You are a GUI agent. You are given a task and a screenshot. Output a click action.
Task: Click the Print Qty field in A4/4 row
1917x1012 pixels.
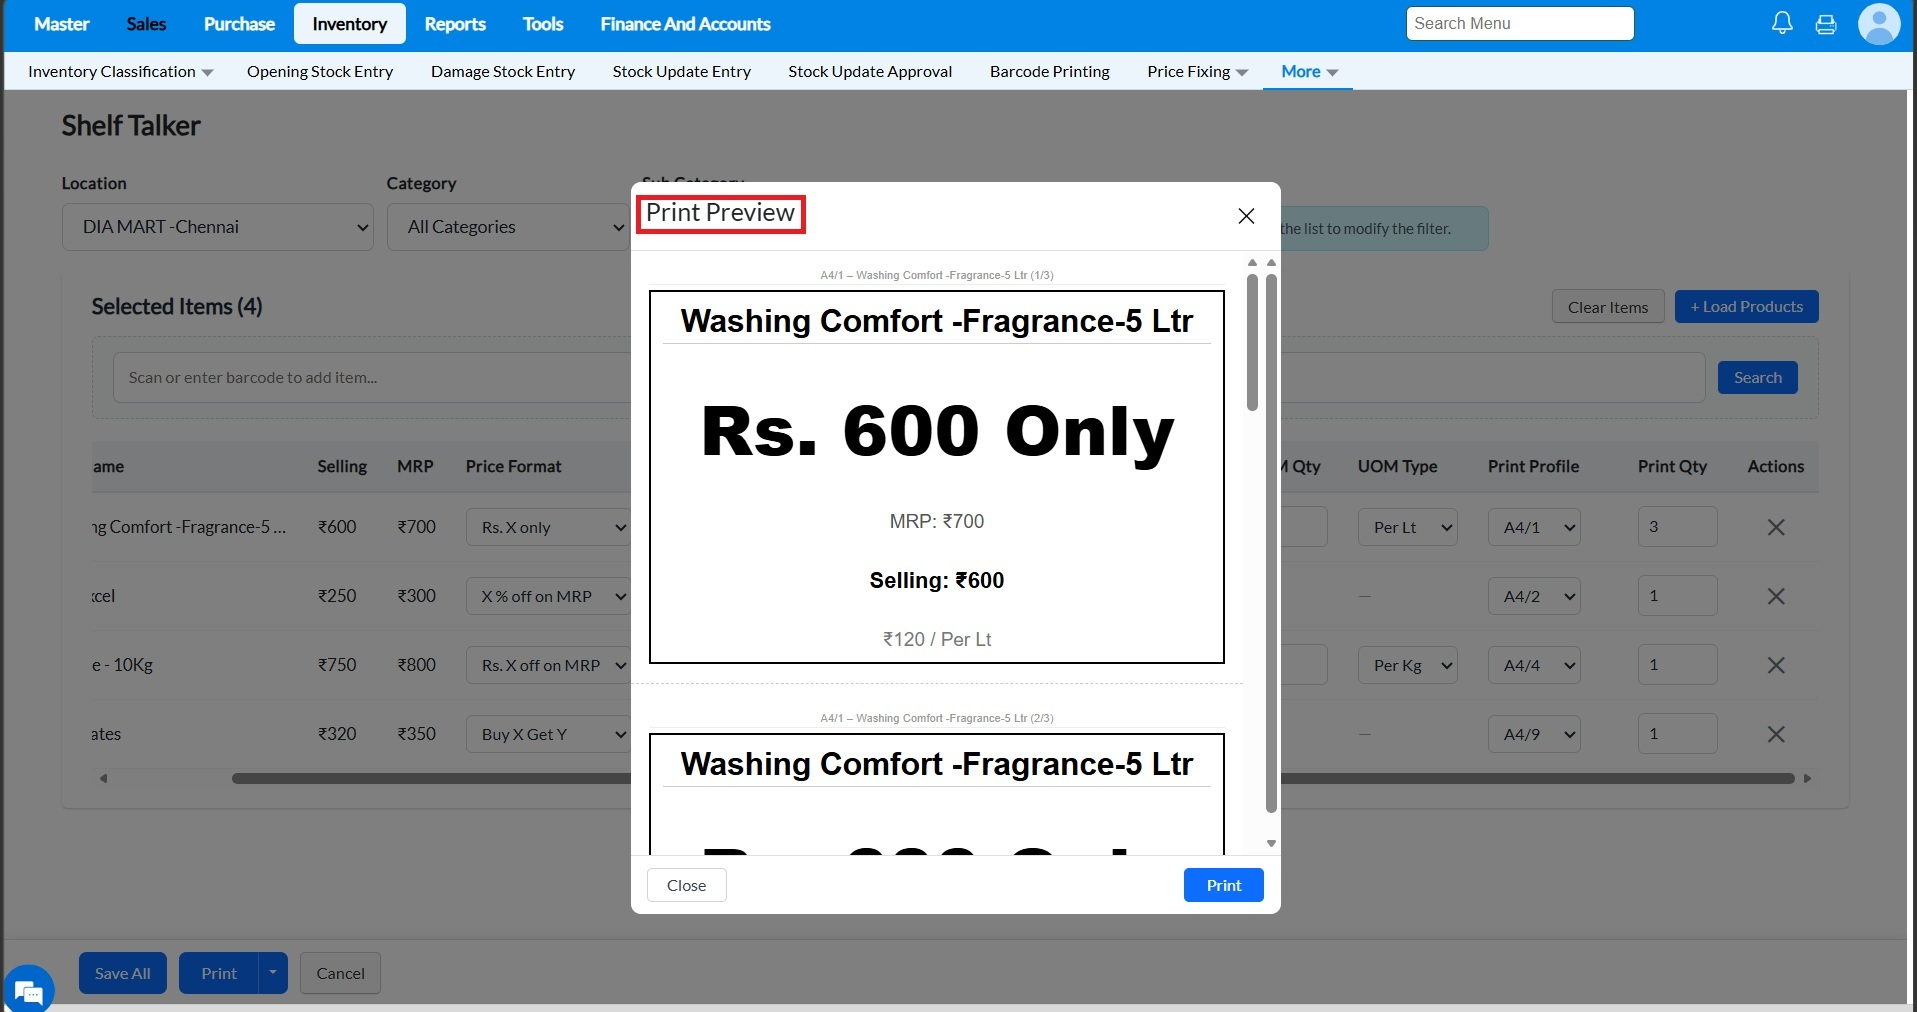tap(1678, 665)
